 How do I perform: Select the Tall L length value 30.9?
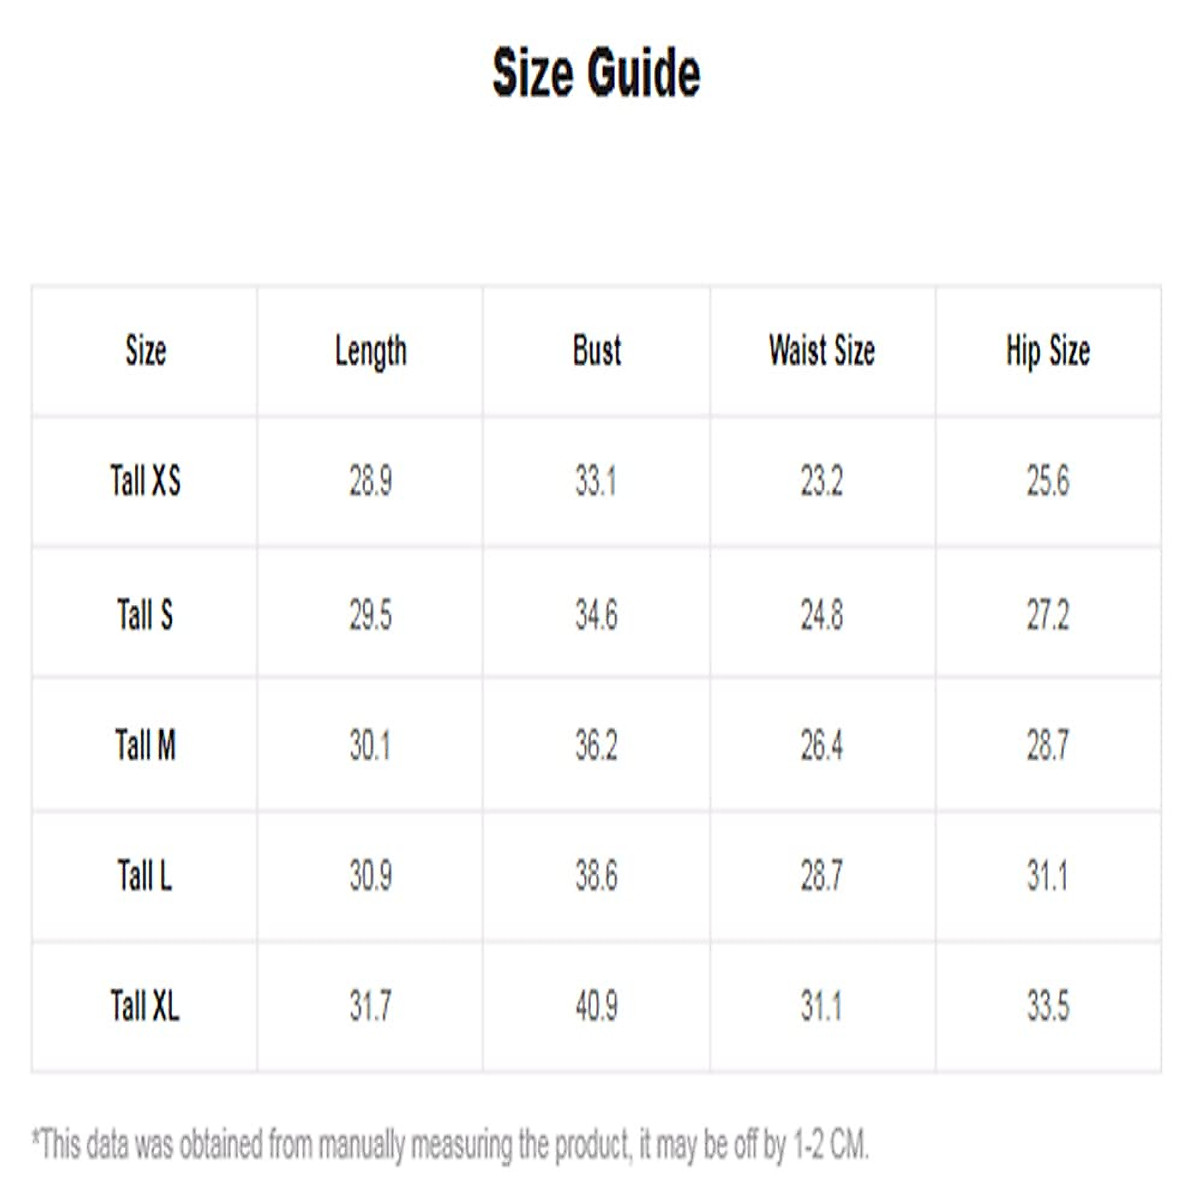tap(370, 877)
